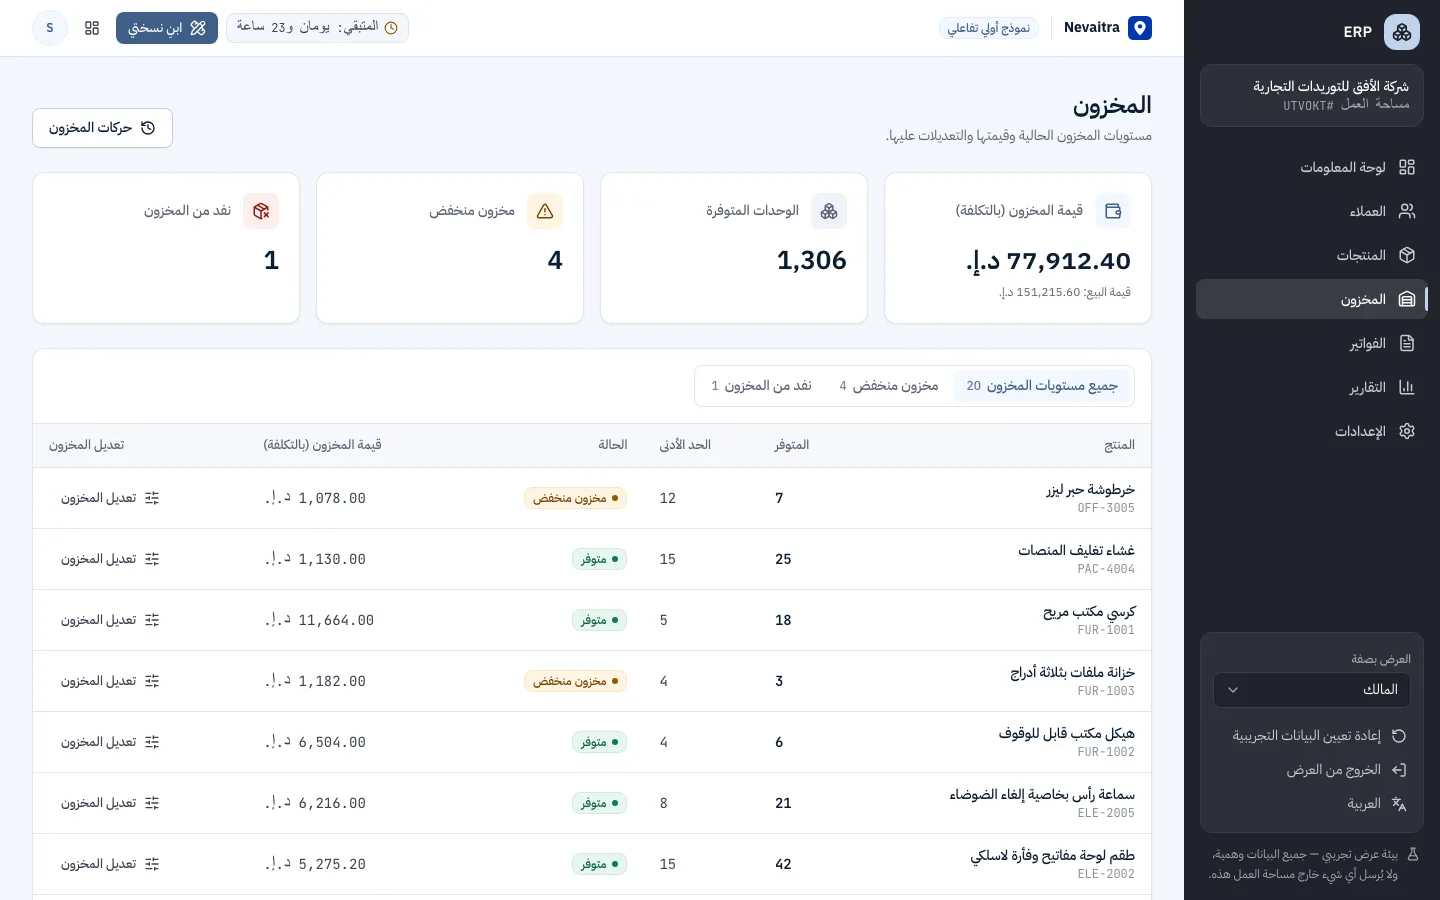Open 'المخزون' in sidebar navigation
The image size is (1440, 900).
(x=1312, y=299)
